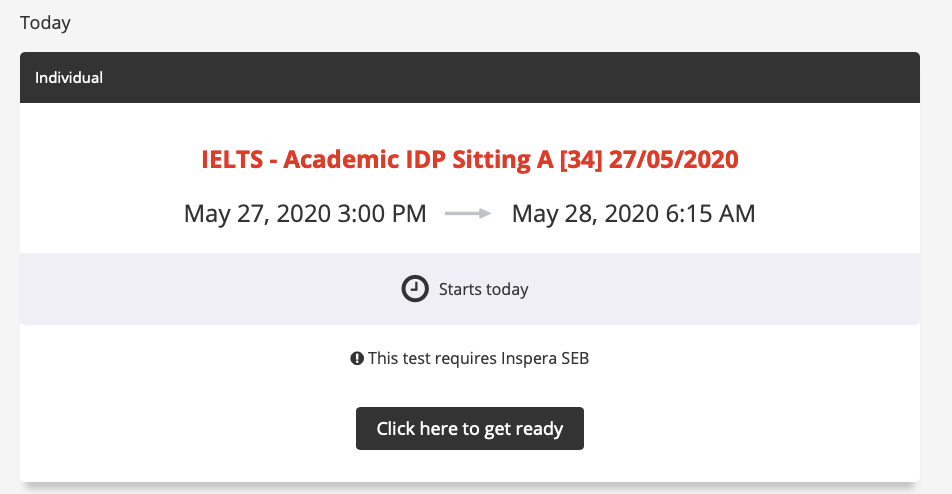Click the This test requires Inspera SEB notice
This screenshot has height=494, width=952.
478,358
